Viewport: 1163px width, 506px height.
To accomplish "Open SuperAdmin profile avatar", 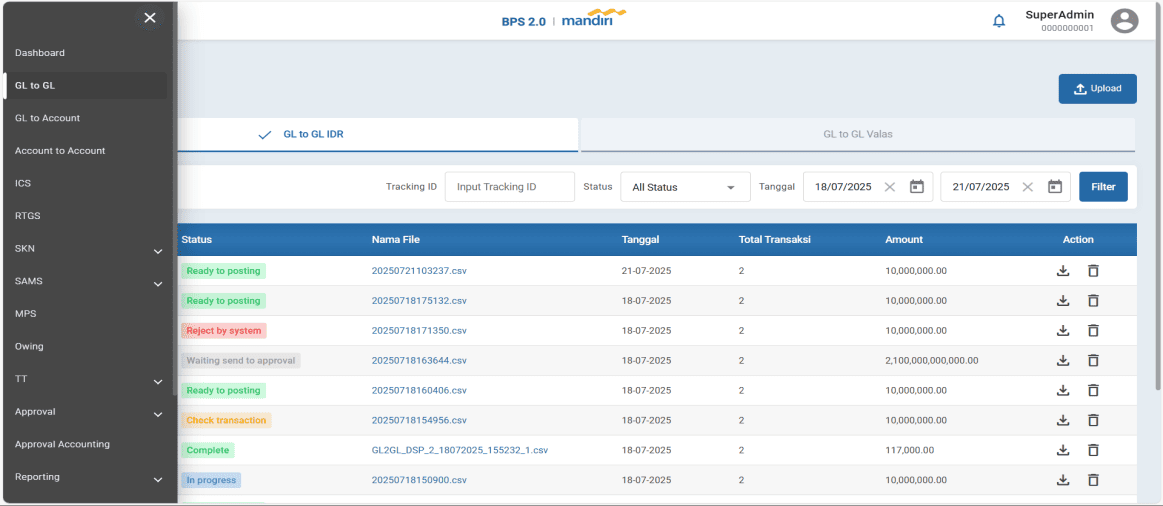I will tap(1124, 21).
